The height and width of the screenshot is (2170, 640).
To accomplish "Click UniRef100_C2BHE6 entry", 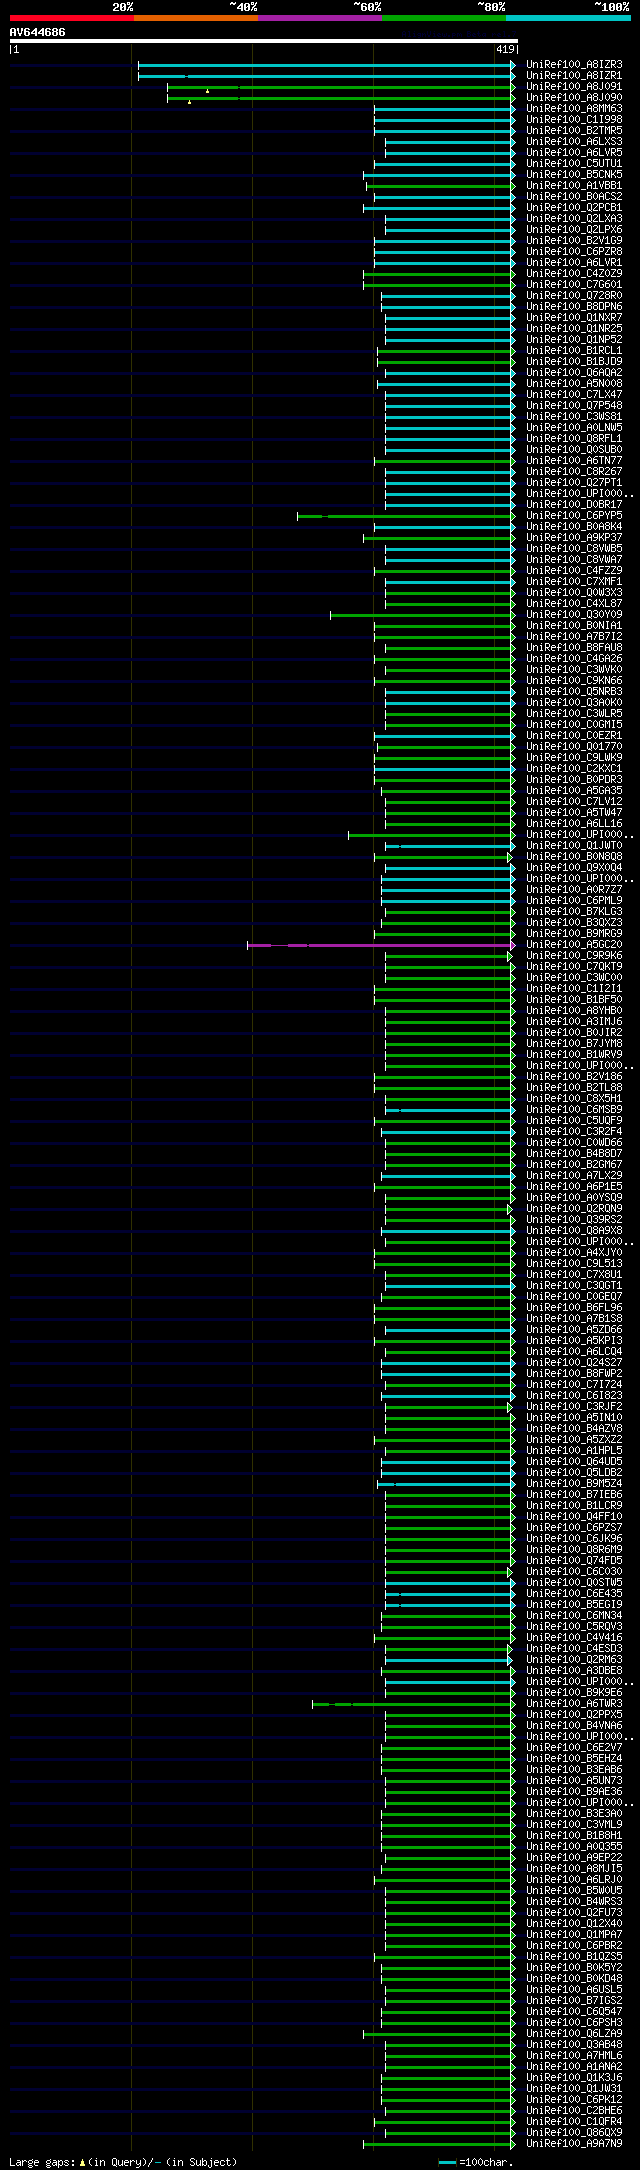I will pyautogui.click(x=574, y=2110).
